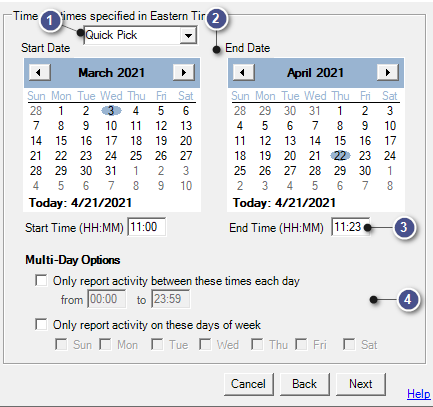Click callout marker number 1
This screenshot has width=433, height=407.
click(x=50, y=21)
